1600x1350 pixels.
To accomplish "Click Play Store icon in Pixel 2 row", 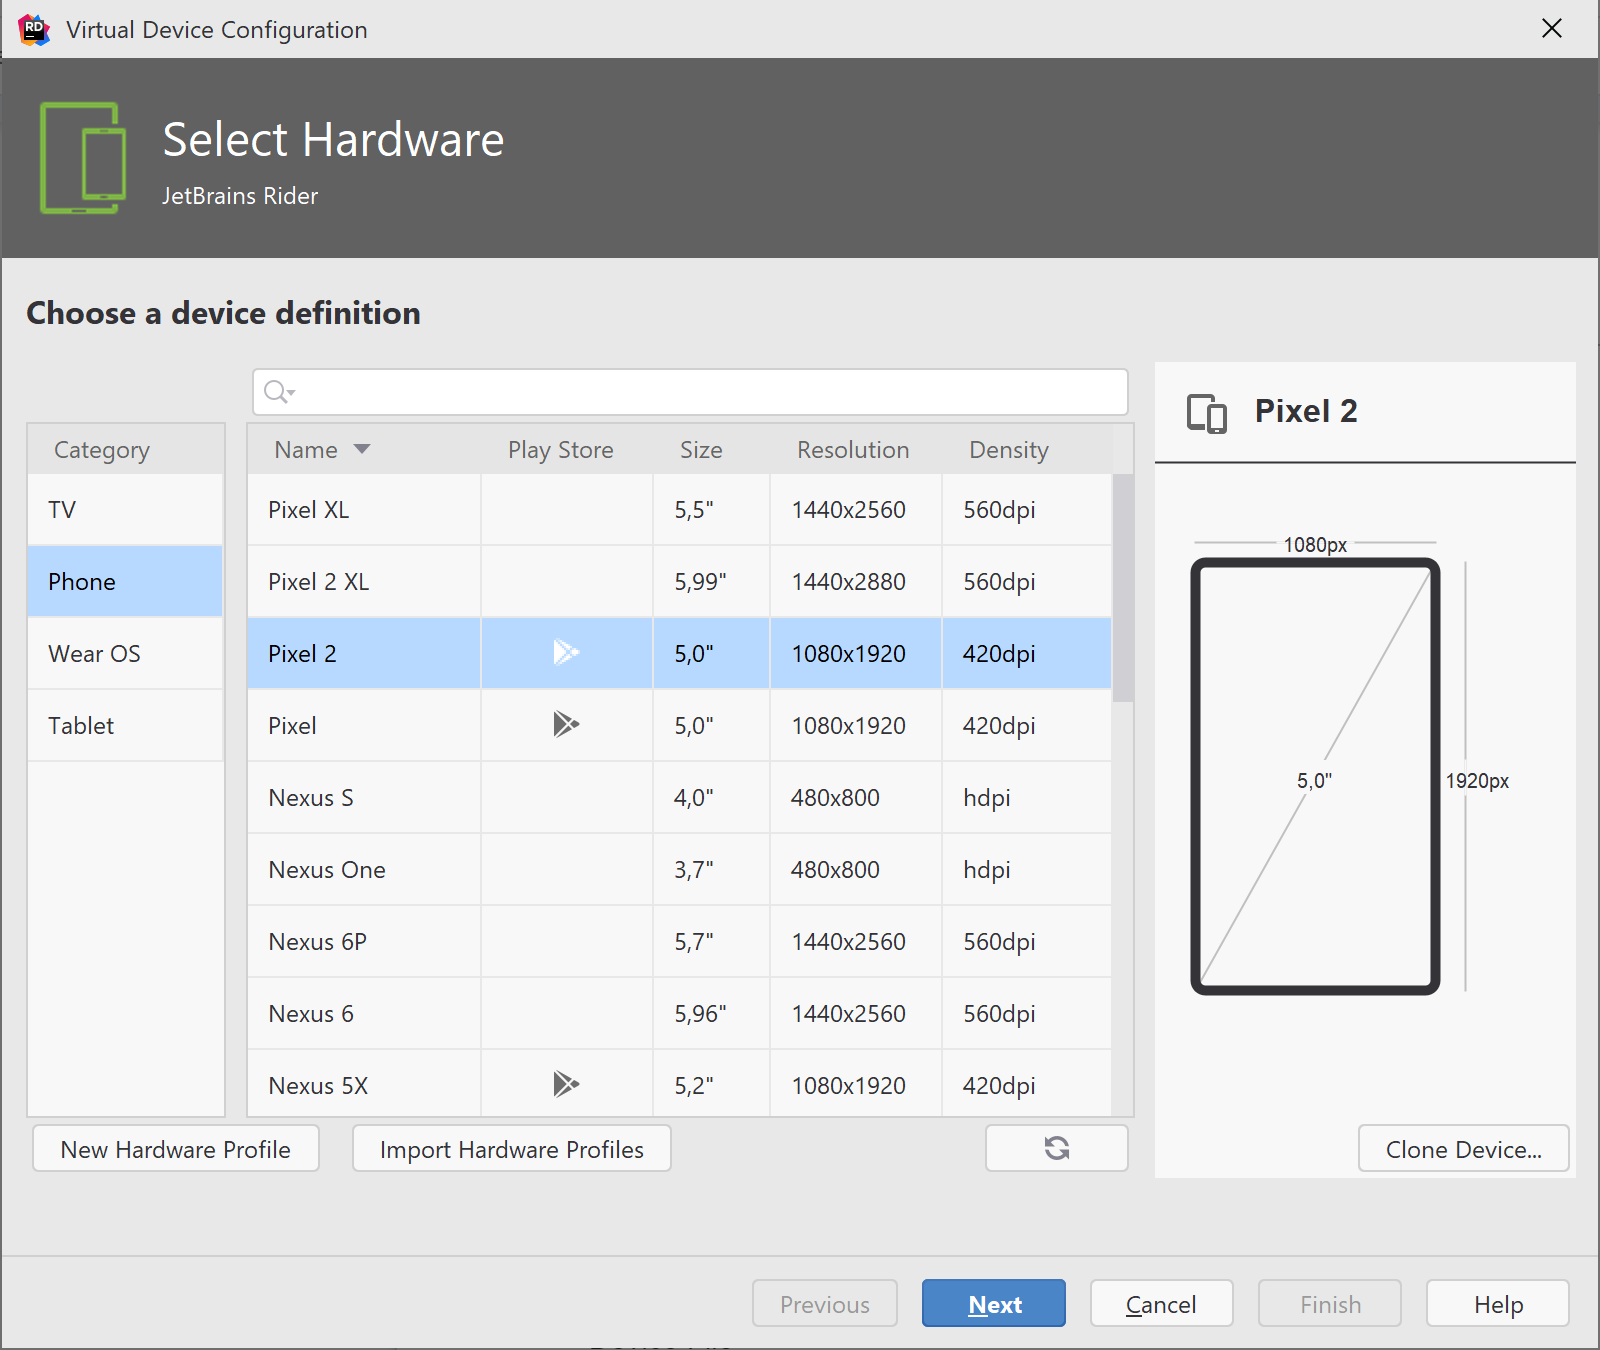I will (x=566, y=652).
